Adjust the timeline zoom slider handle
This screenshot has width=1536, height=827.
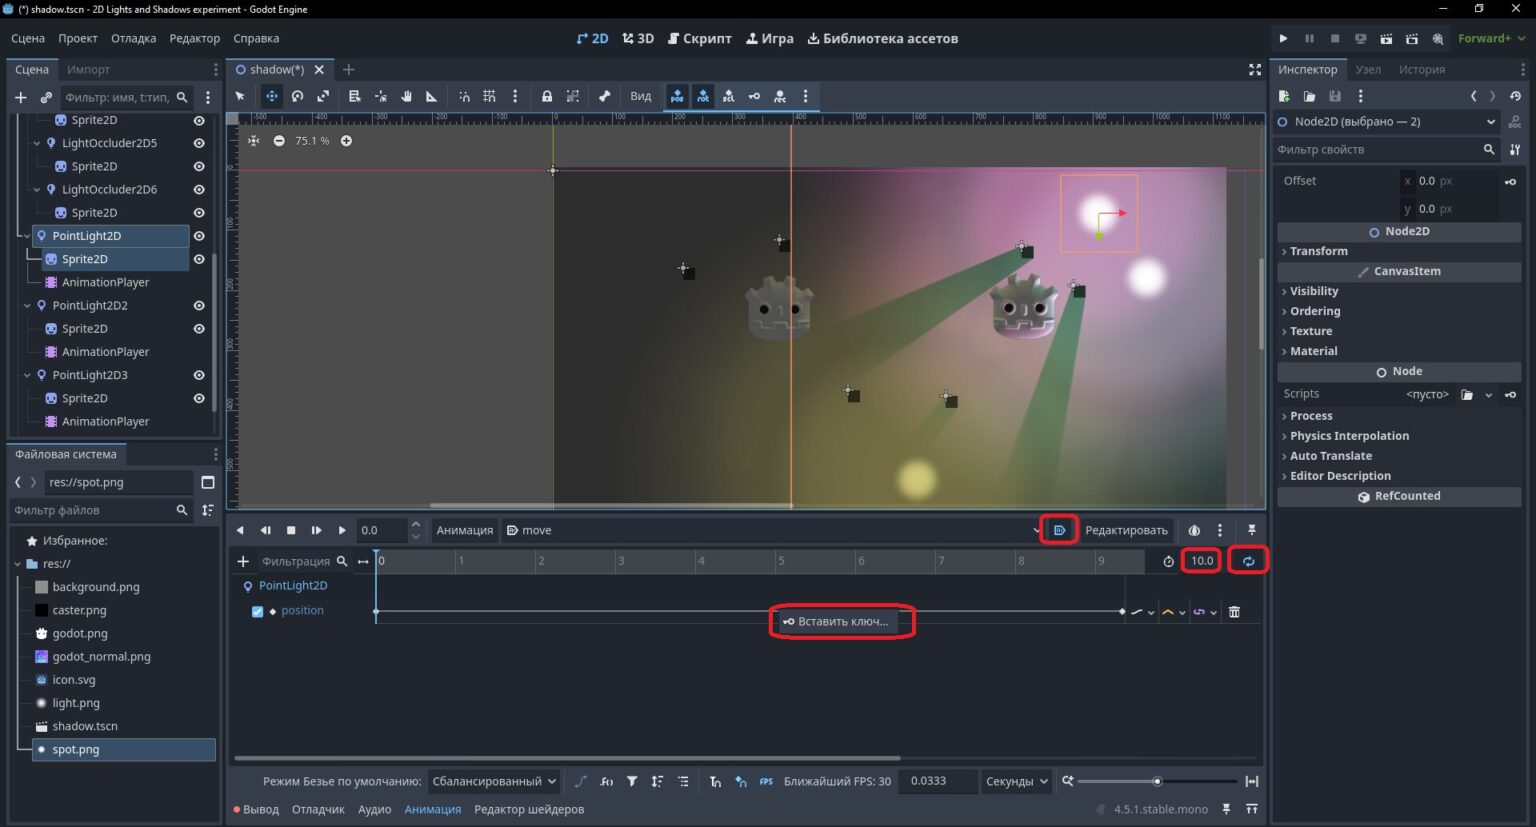pos(1157,781)
